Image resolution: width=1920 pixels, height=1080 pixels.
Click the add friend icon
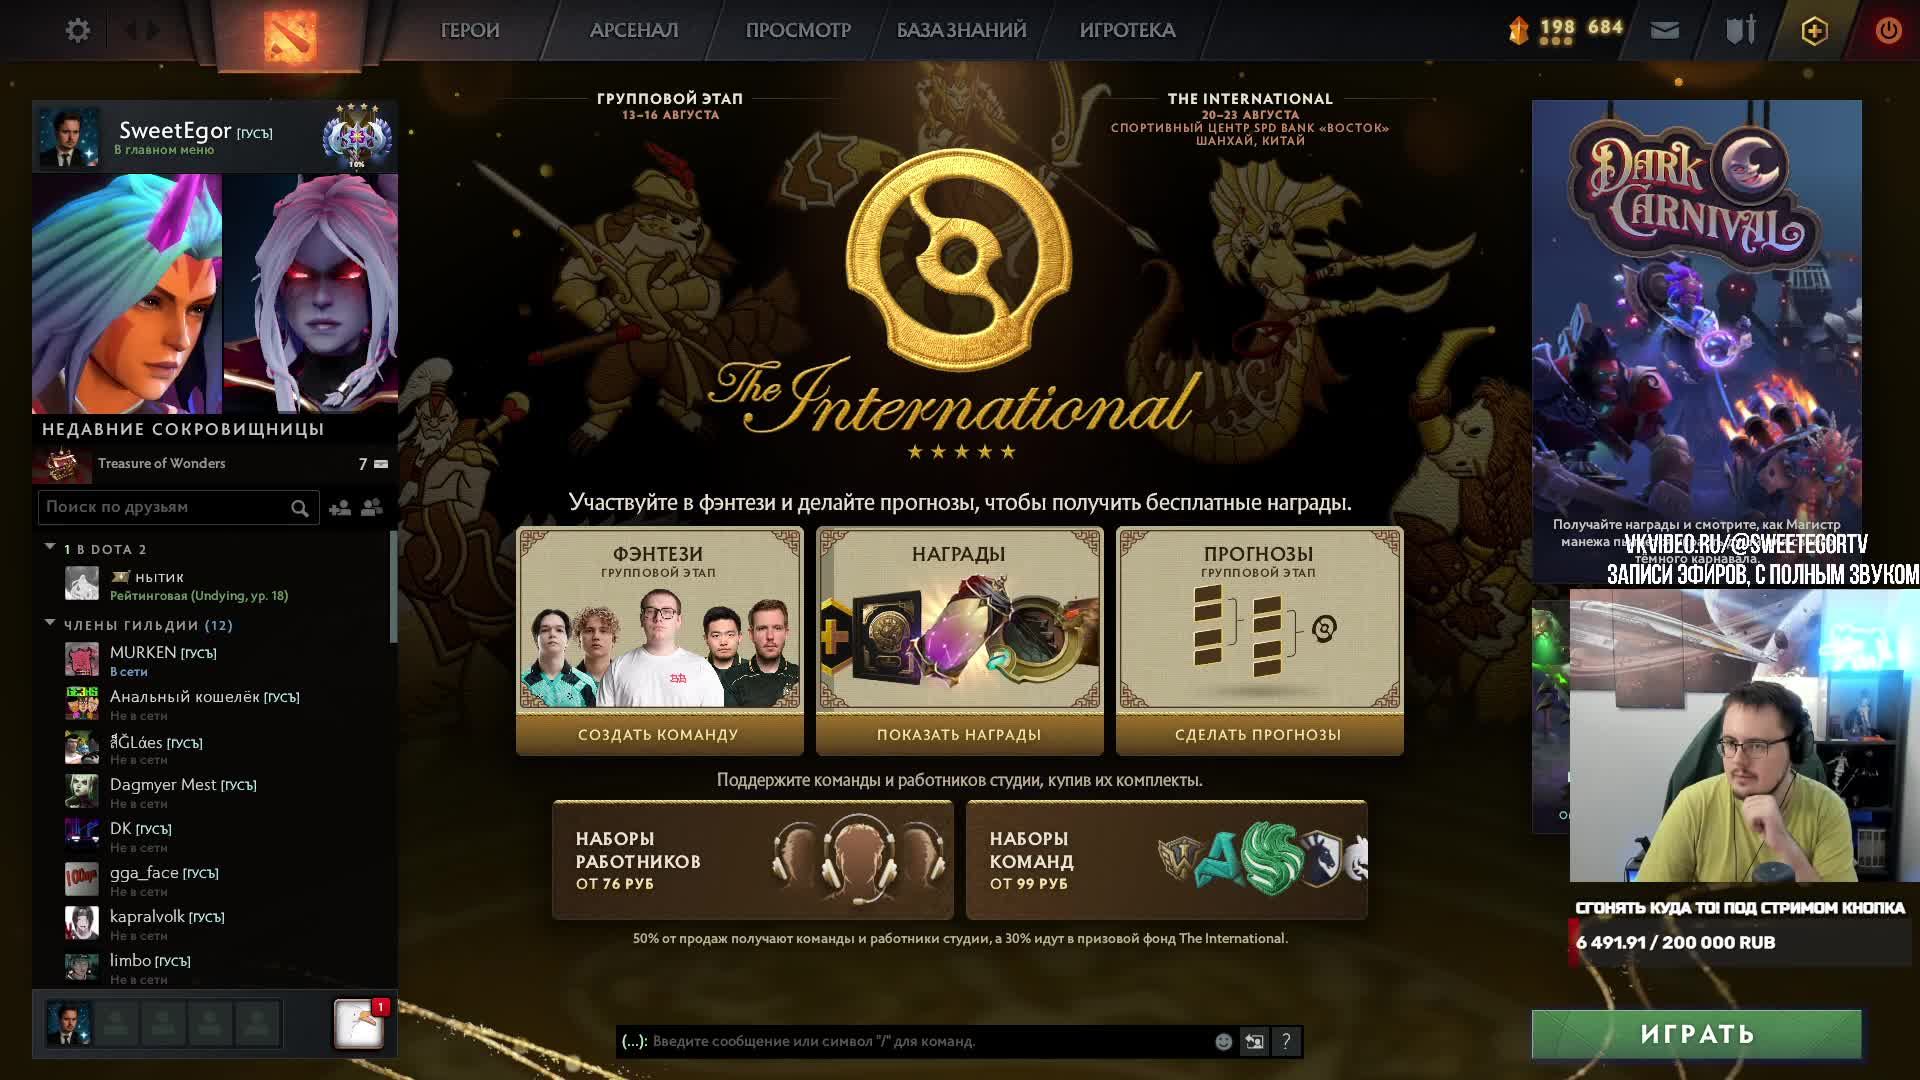coord(340,508)
